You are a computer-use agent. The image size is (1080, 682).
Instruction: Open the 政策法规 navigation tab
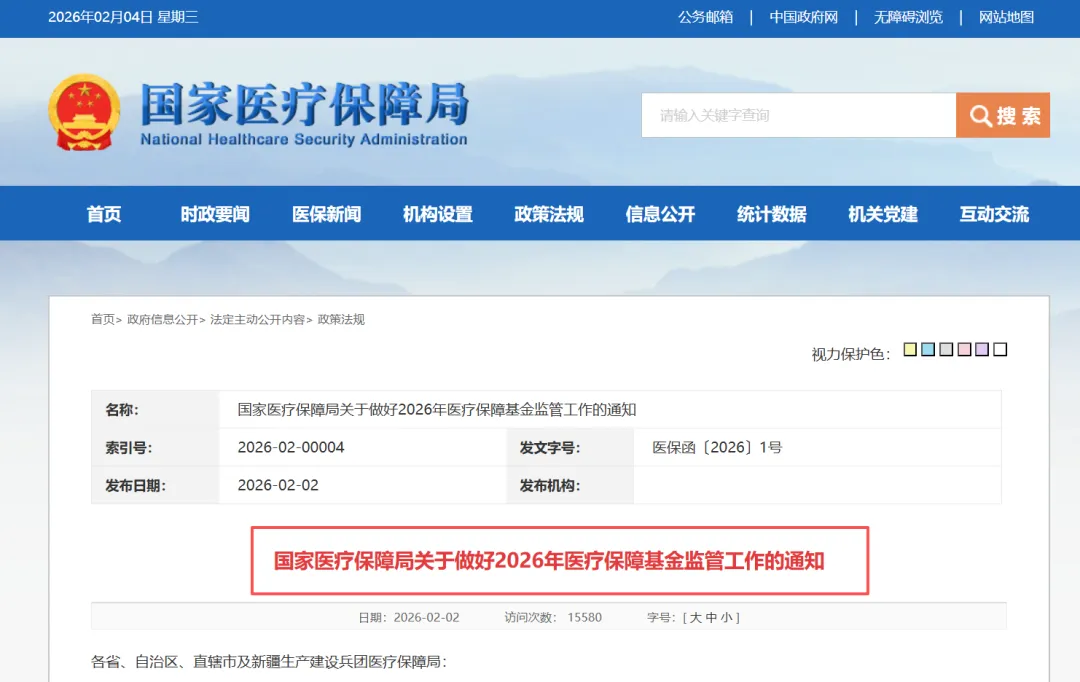[x=547, y=213]
